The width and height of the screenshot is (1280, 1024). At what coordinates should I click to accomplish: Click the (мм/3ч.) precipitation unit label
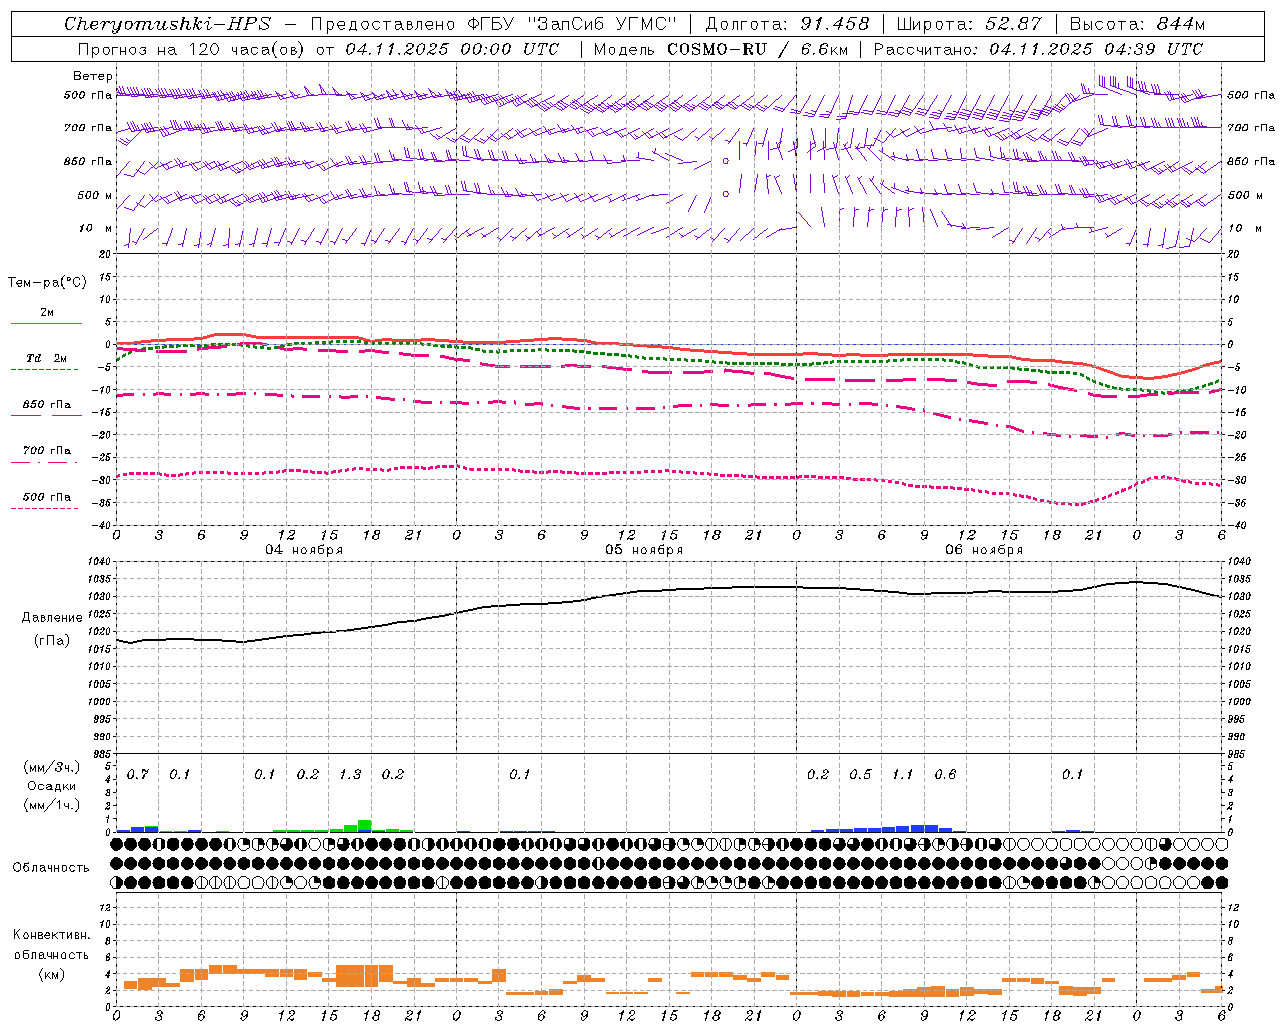pos(50,767)
